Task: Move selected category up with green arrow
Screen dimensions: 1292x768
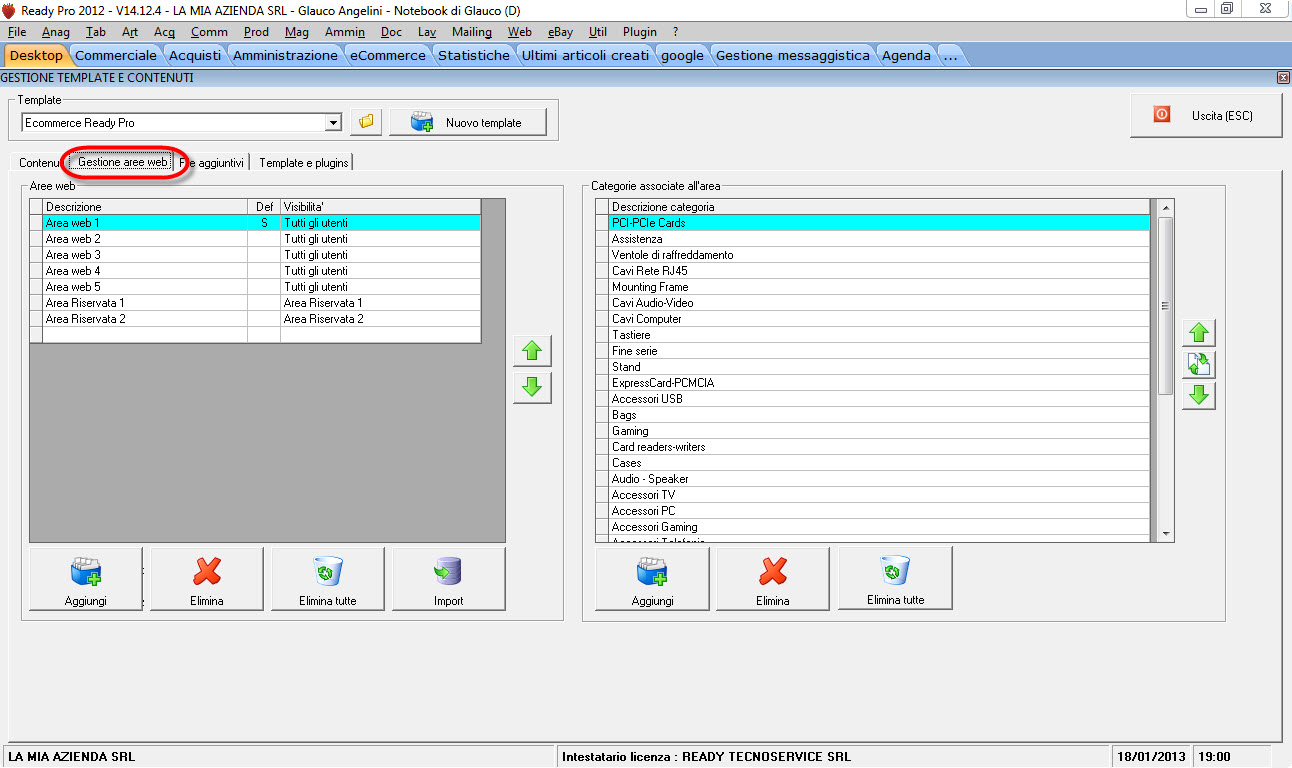Action: [x=1198, y=333]
